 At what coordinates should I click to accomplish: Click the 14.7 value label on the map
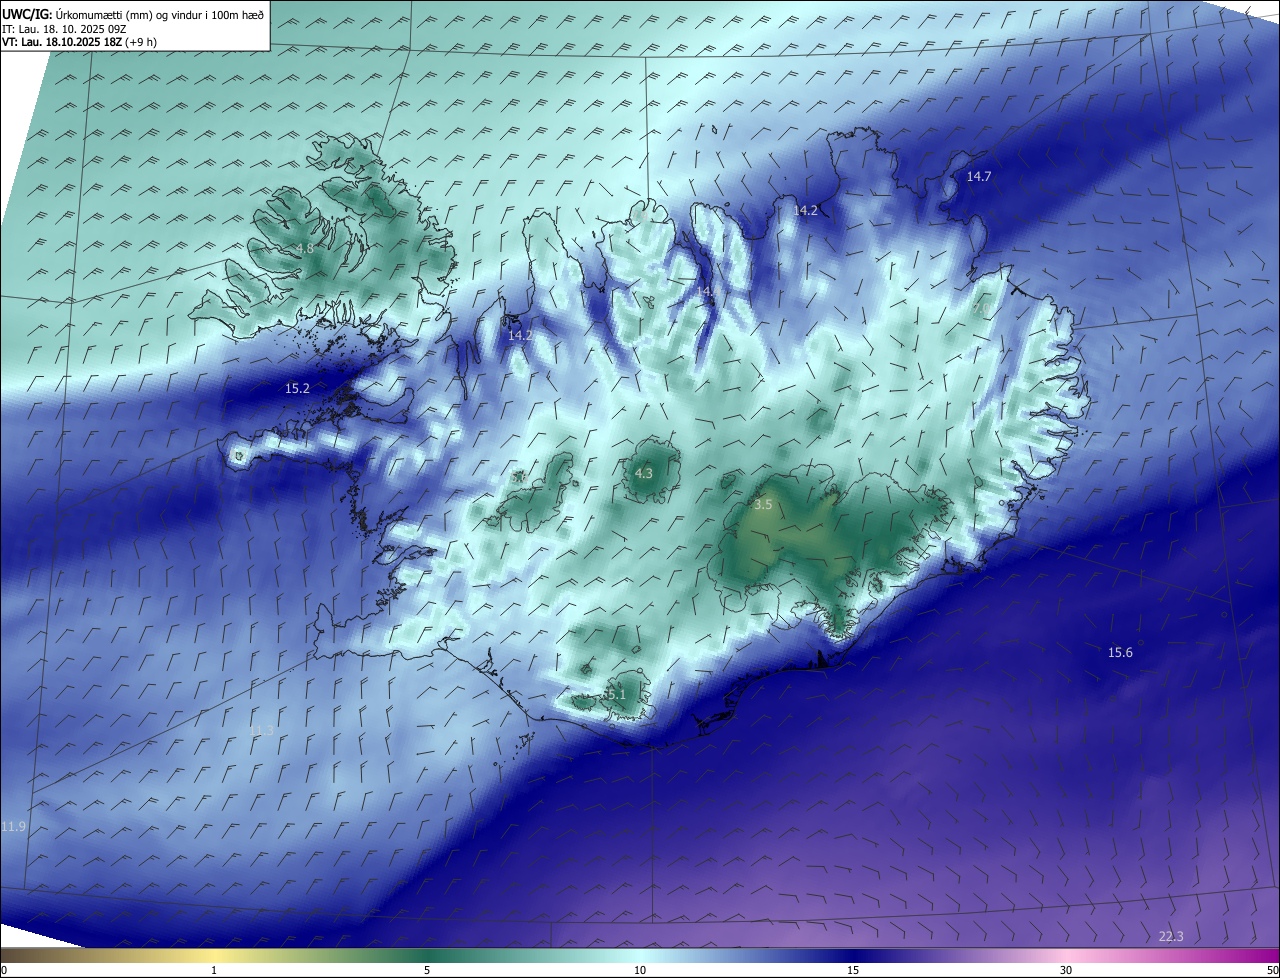coord(979,176)
